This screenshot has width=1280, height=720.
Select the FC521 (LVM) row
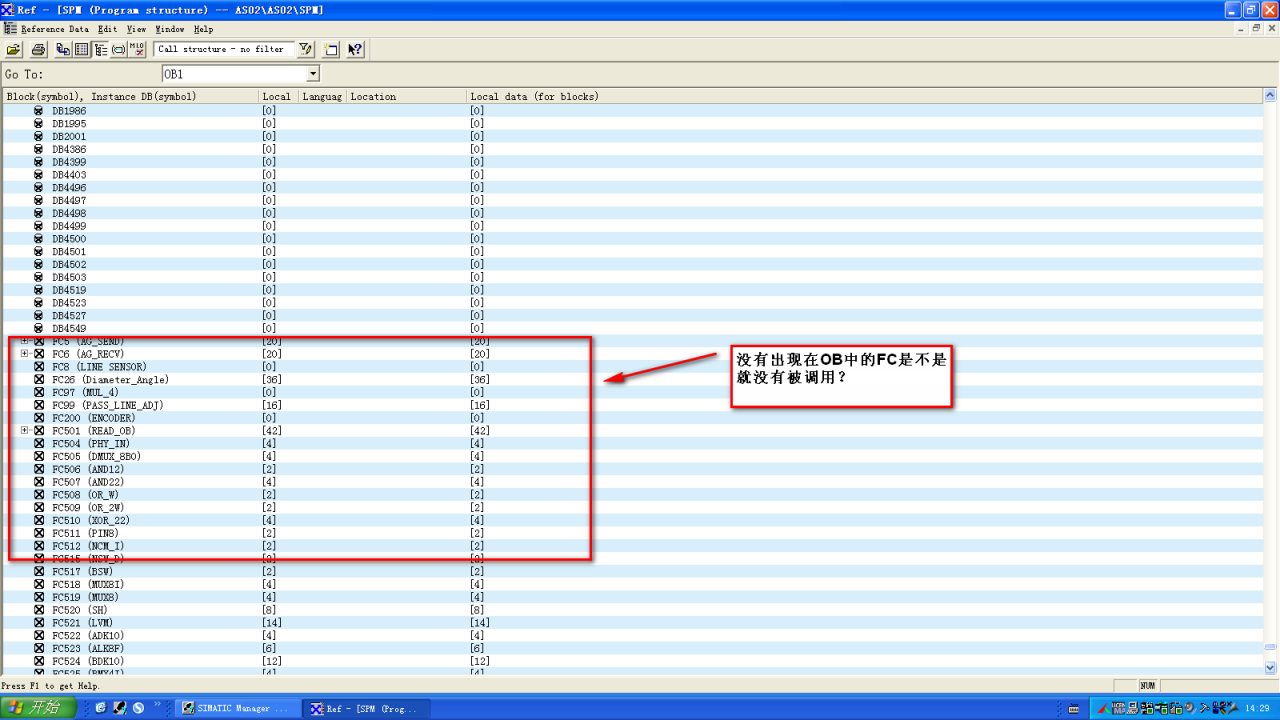[x=632, y=623]
